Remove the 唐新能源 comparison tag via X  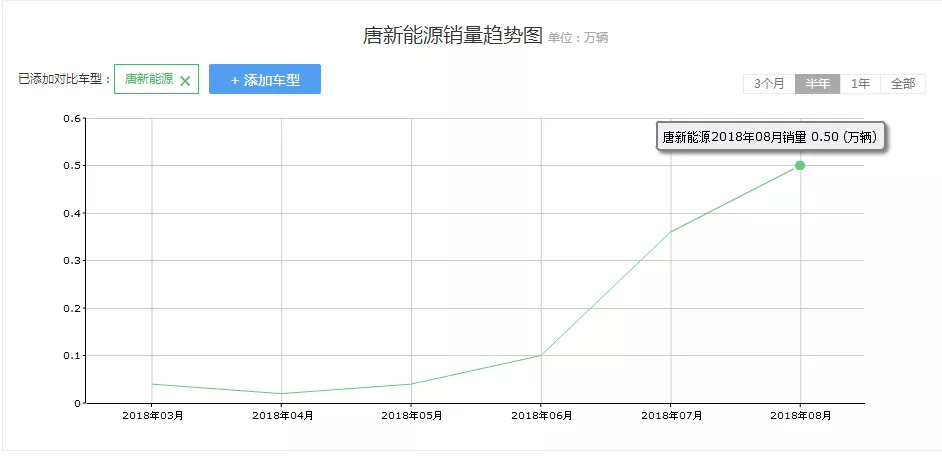coord(185,80)
